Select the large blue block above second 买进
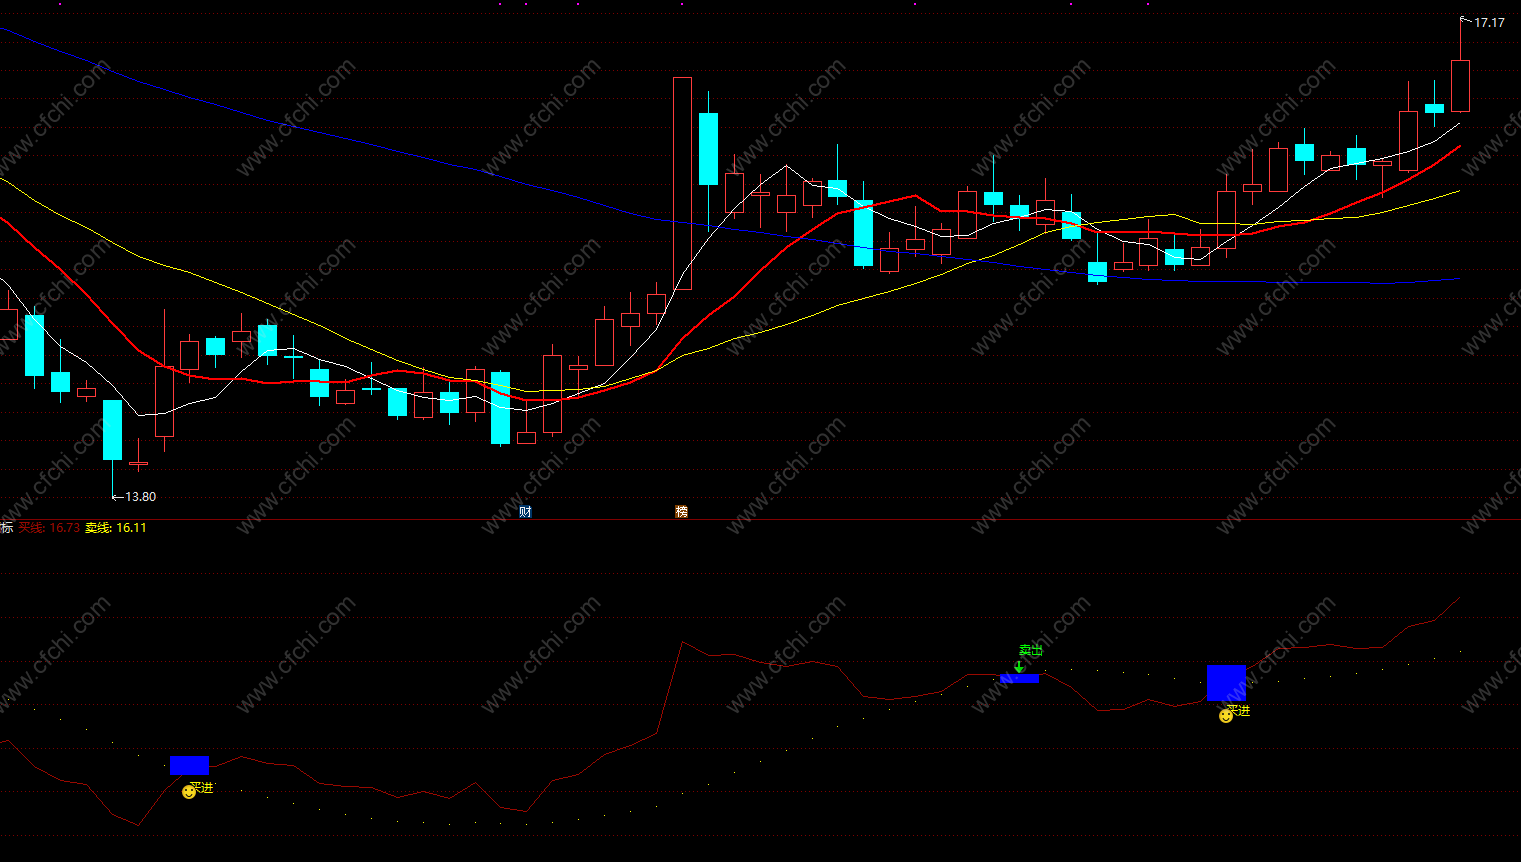This screenshot has width=1521, height=862. pos(1226,683)
